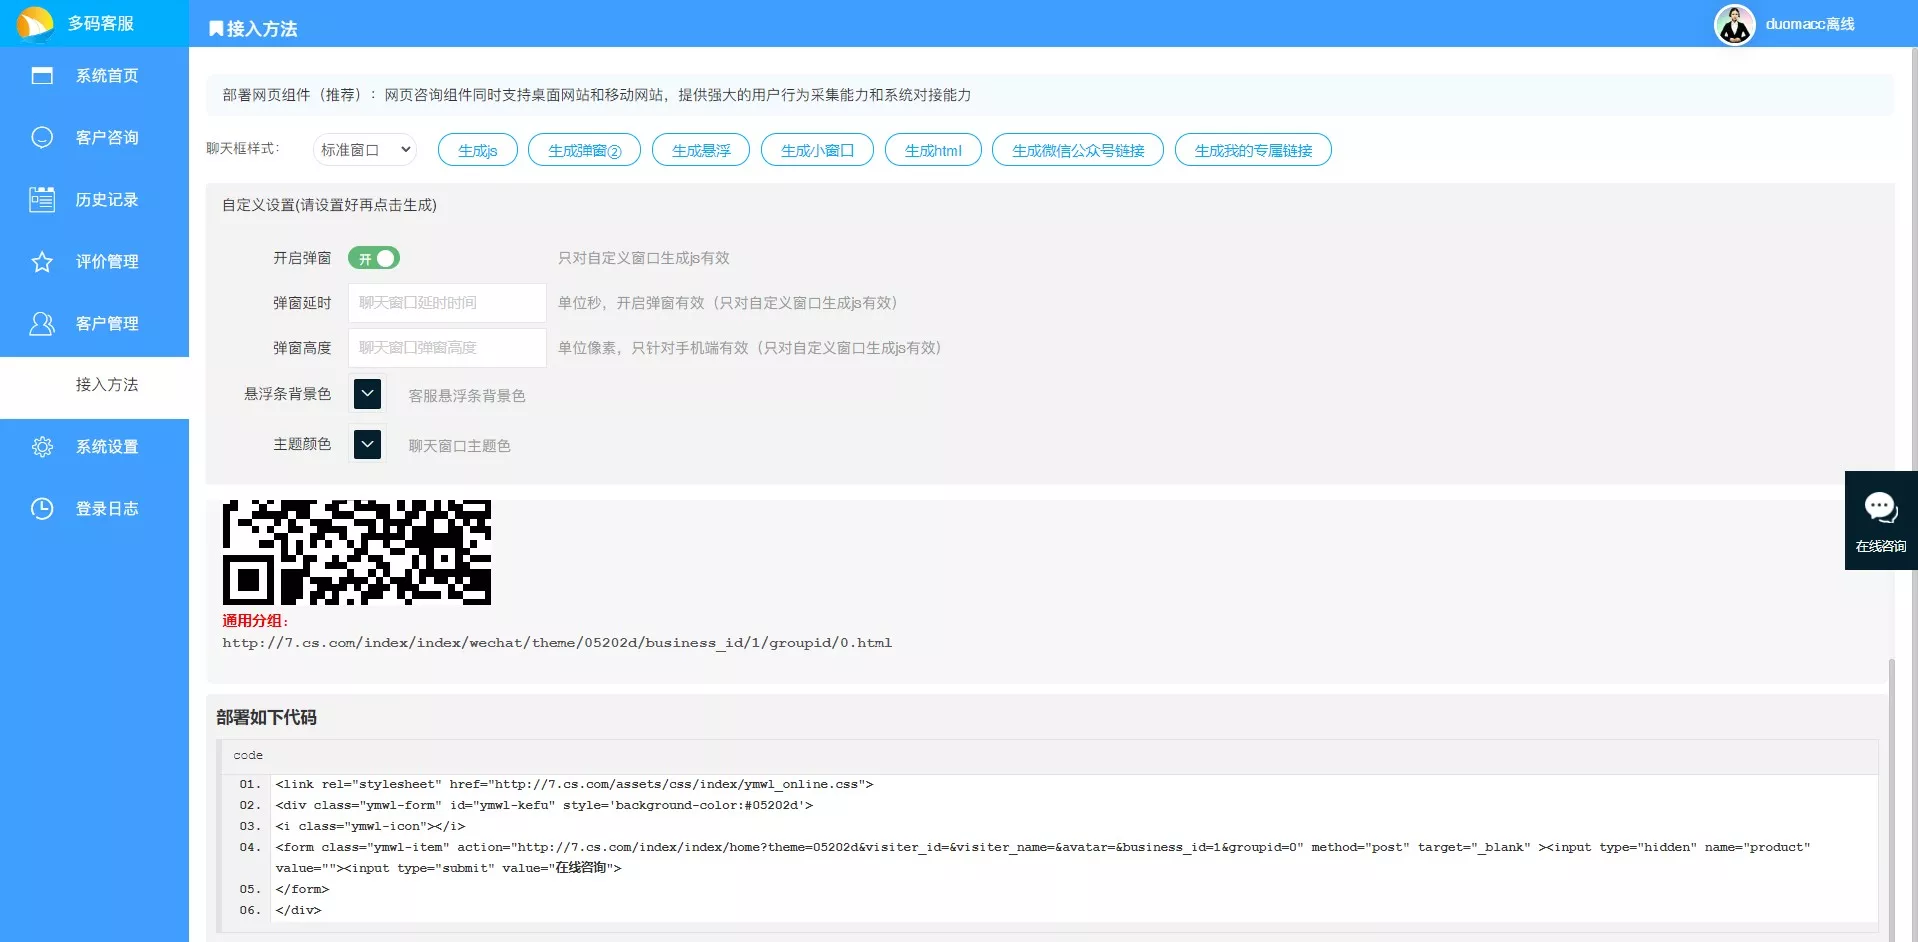This screenshot has height=942, width=1918.
Task: Select the 客户管理 user icon
Action: click(x=42, y=324)
